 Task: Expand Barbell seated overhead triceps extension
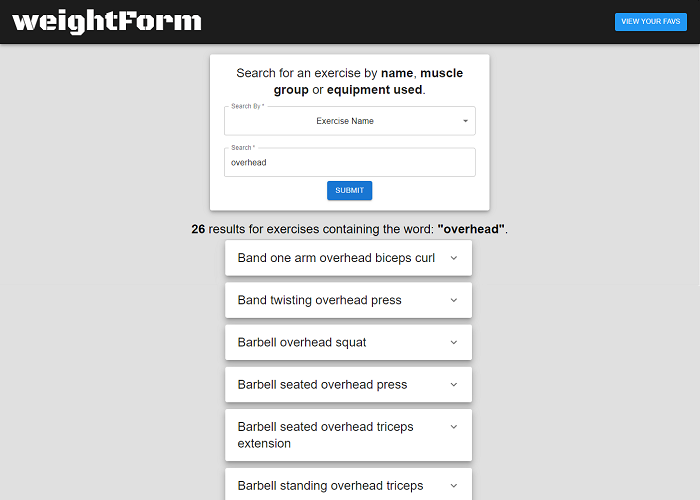325,435
